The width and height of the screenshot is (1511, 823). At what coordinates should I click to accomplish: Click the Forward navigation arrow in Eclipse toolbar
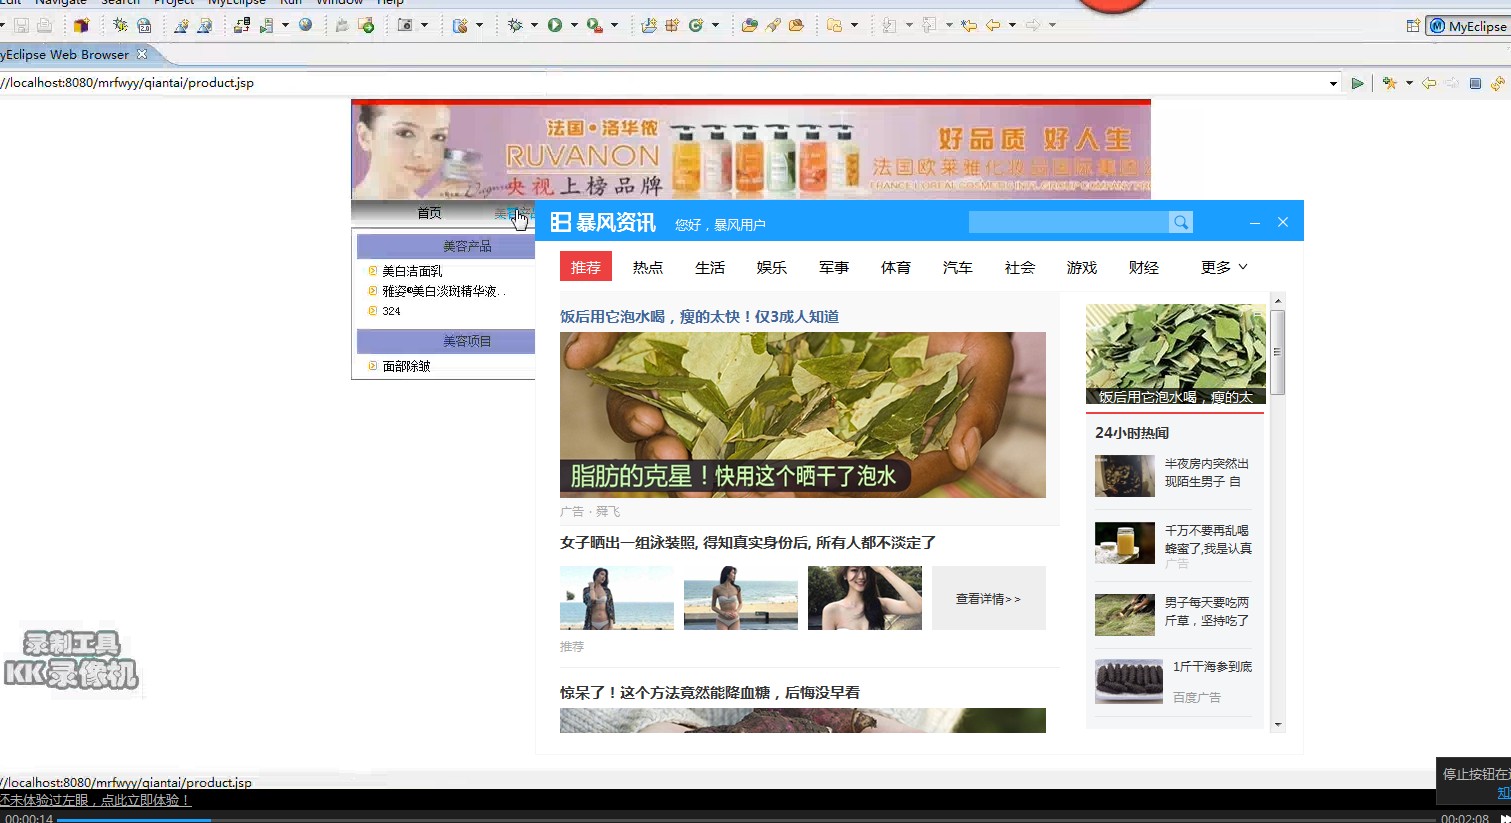[1033, 25]
